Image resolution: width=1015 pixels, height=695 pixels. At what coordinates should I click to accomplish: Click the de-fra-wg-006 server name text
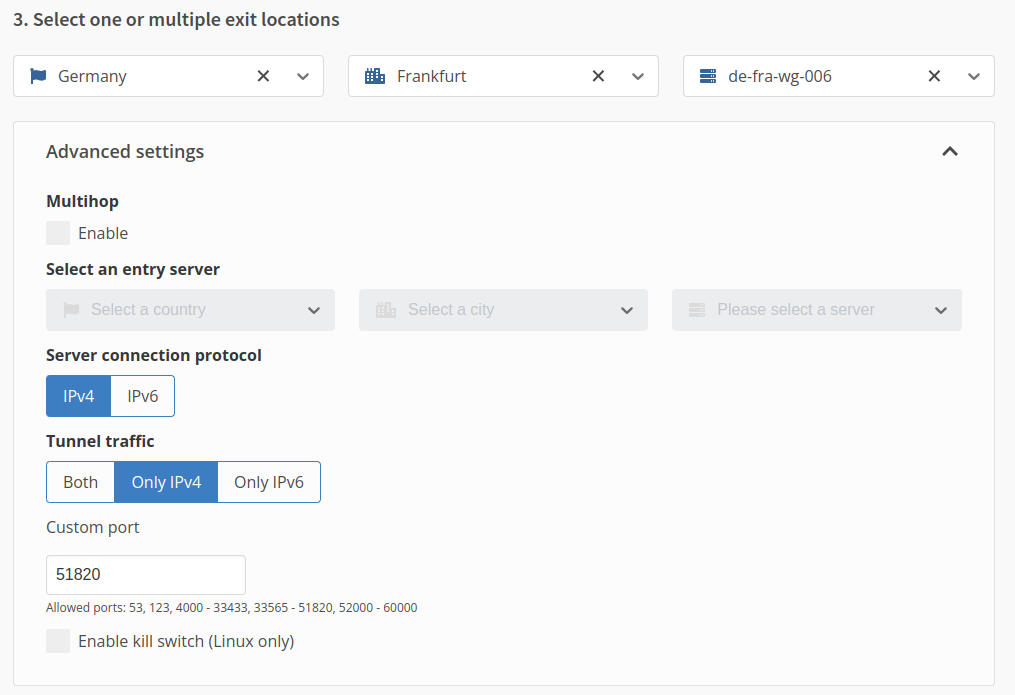tap(780, 76)
